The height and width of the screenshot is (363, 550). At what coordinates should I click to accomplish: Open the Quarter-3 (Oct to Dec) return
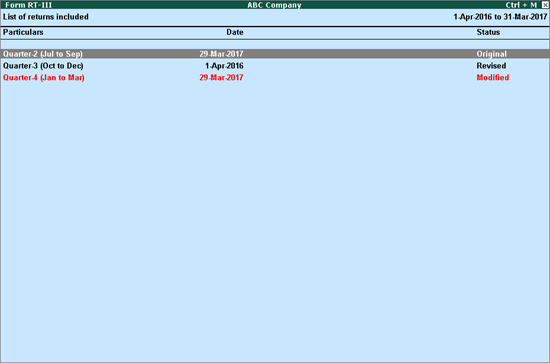(x=43, y=66)
